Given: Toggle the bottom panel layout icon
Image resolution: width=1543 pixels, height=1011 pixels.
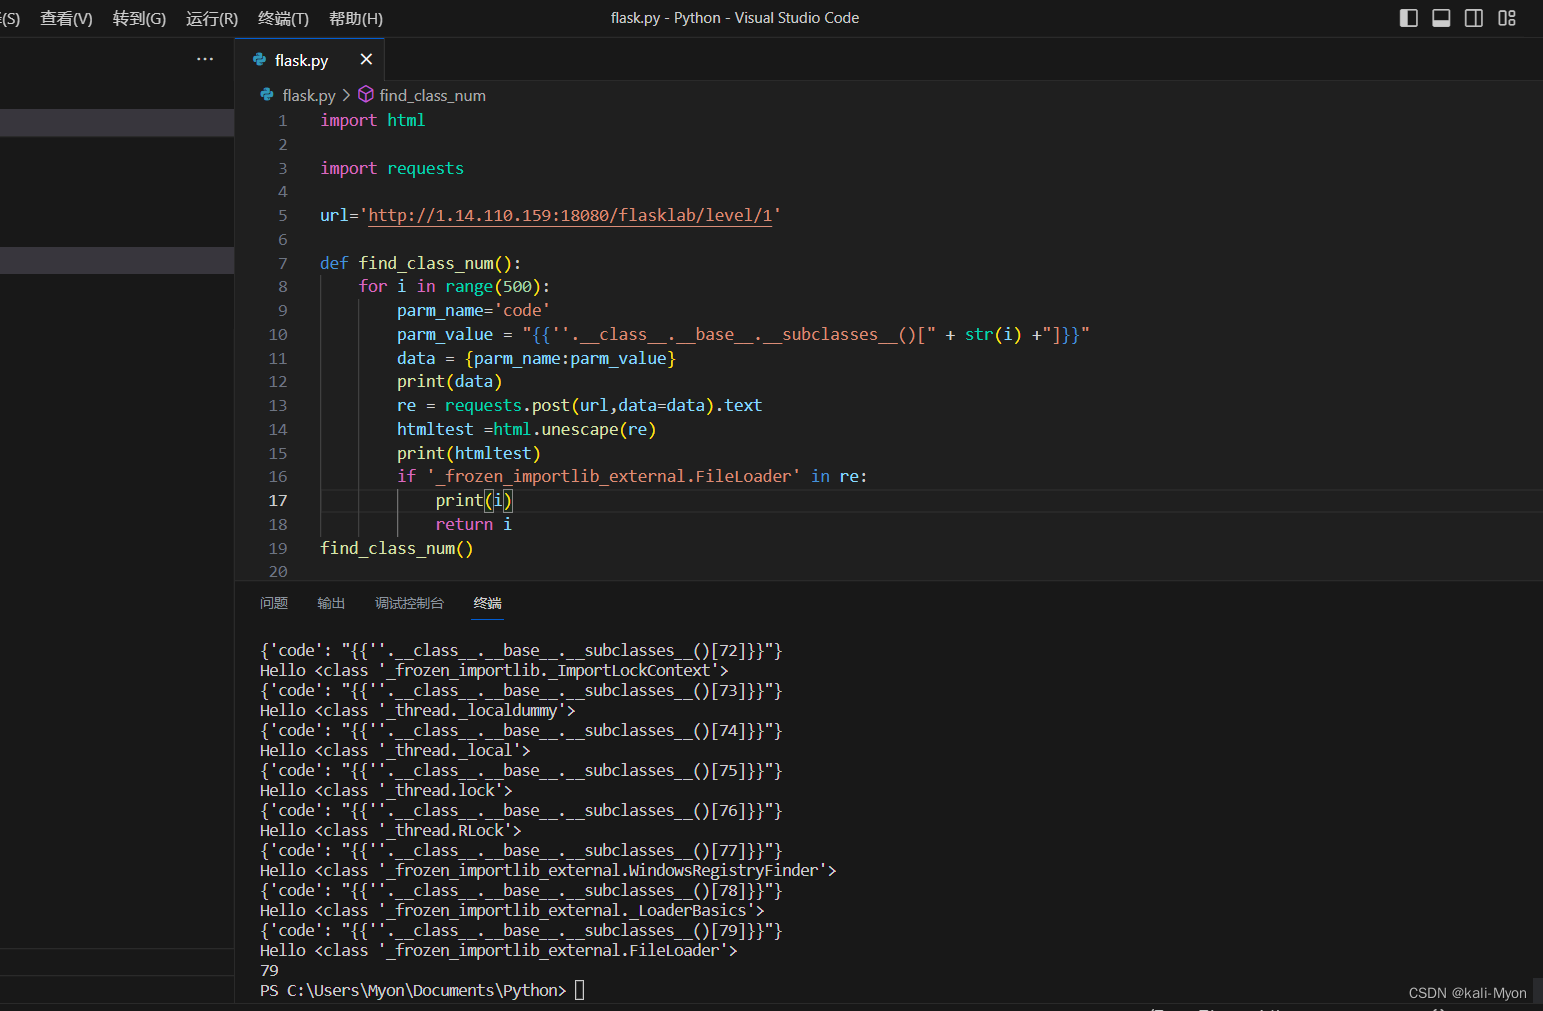Looking at the screenshot, I should (1441, 18).
